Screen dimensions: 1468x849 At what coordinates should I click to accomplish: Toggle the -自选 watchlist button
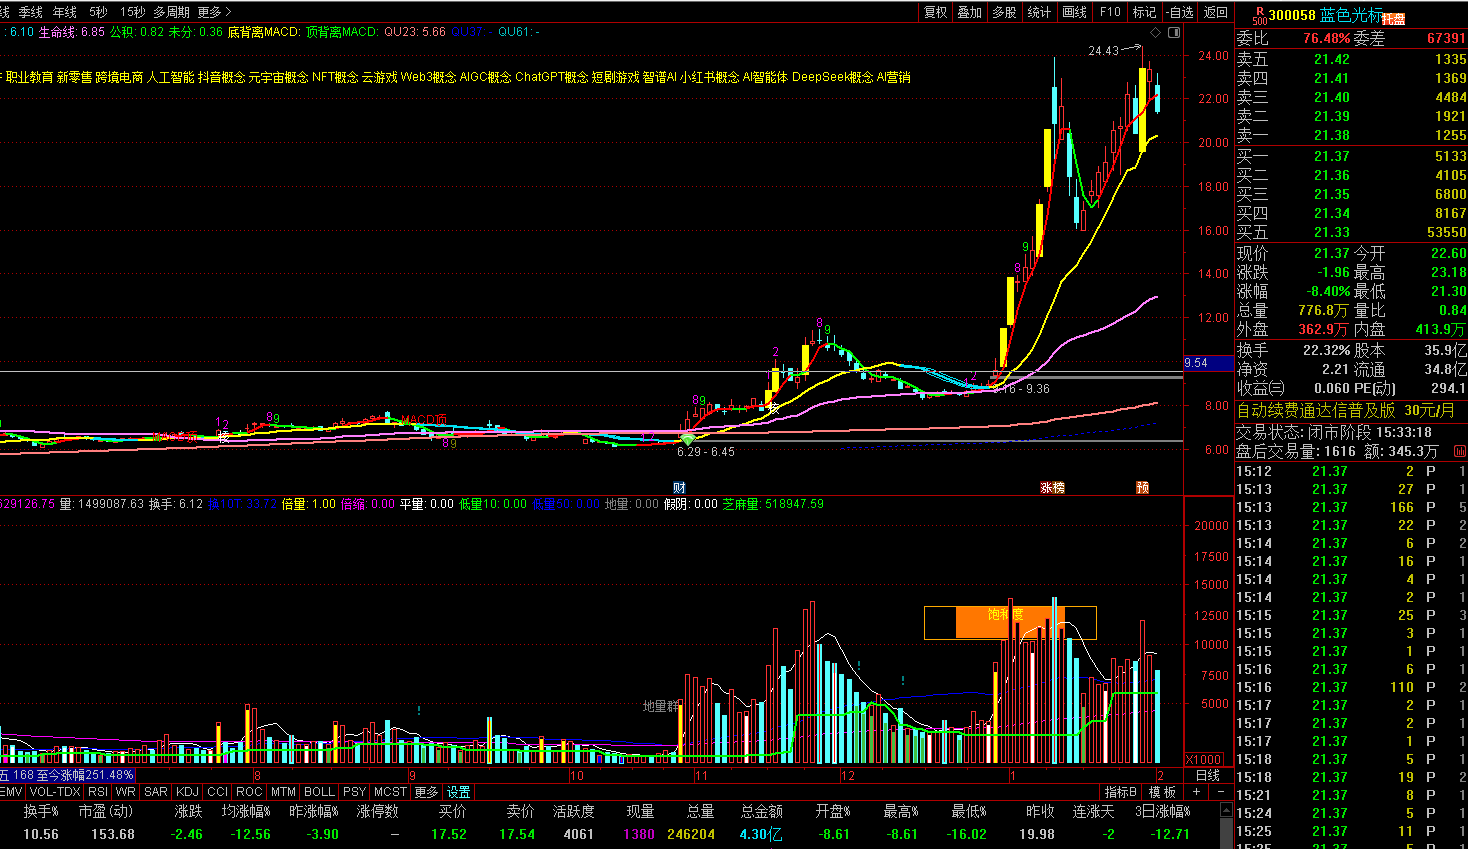pyautogui.click(x=1180, y=12)
